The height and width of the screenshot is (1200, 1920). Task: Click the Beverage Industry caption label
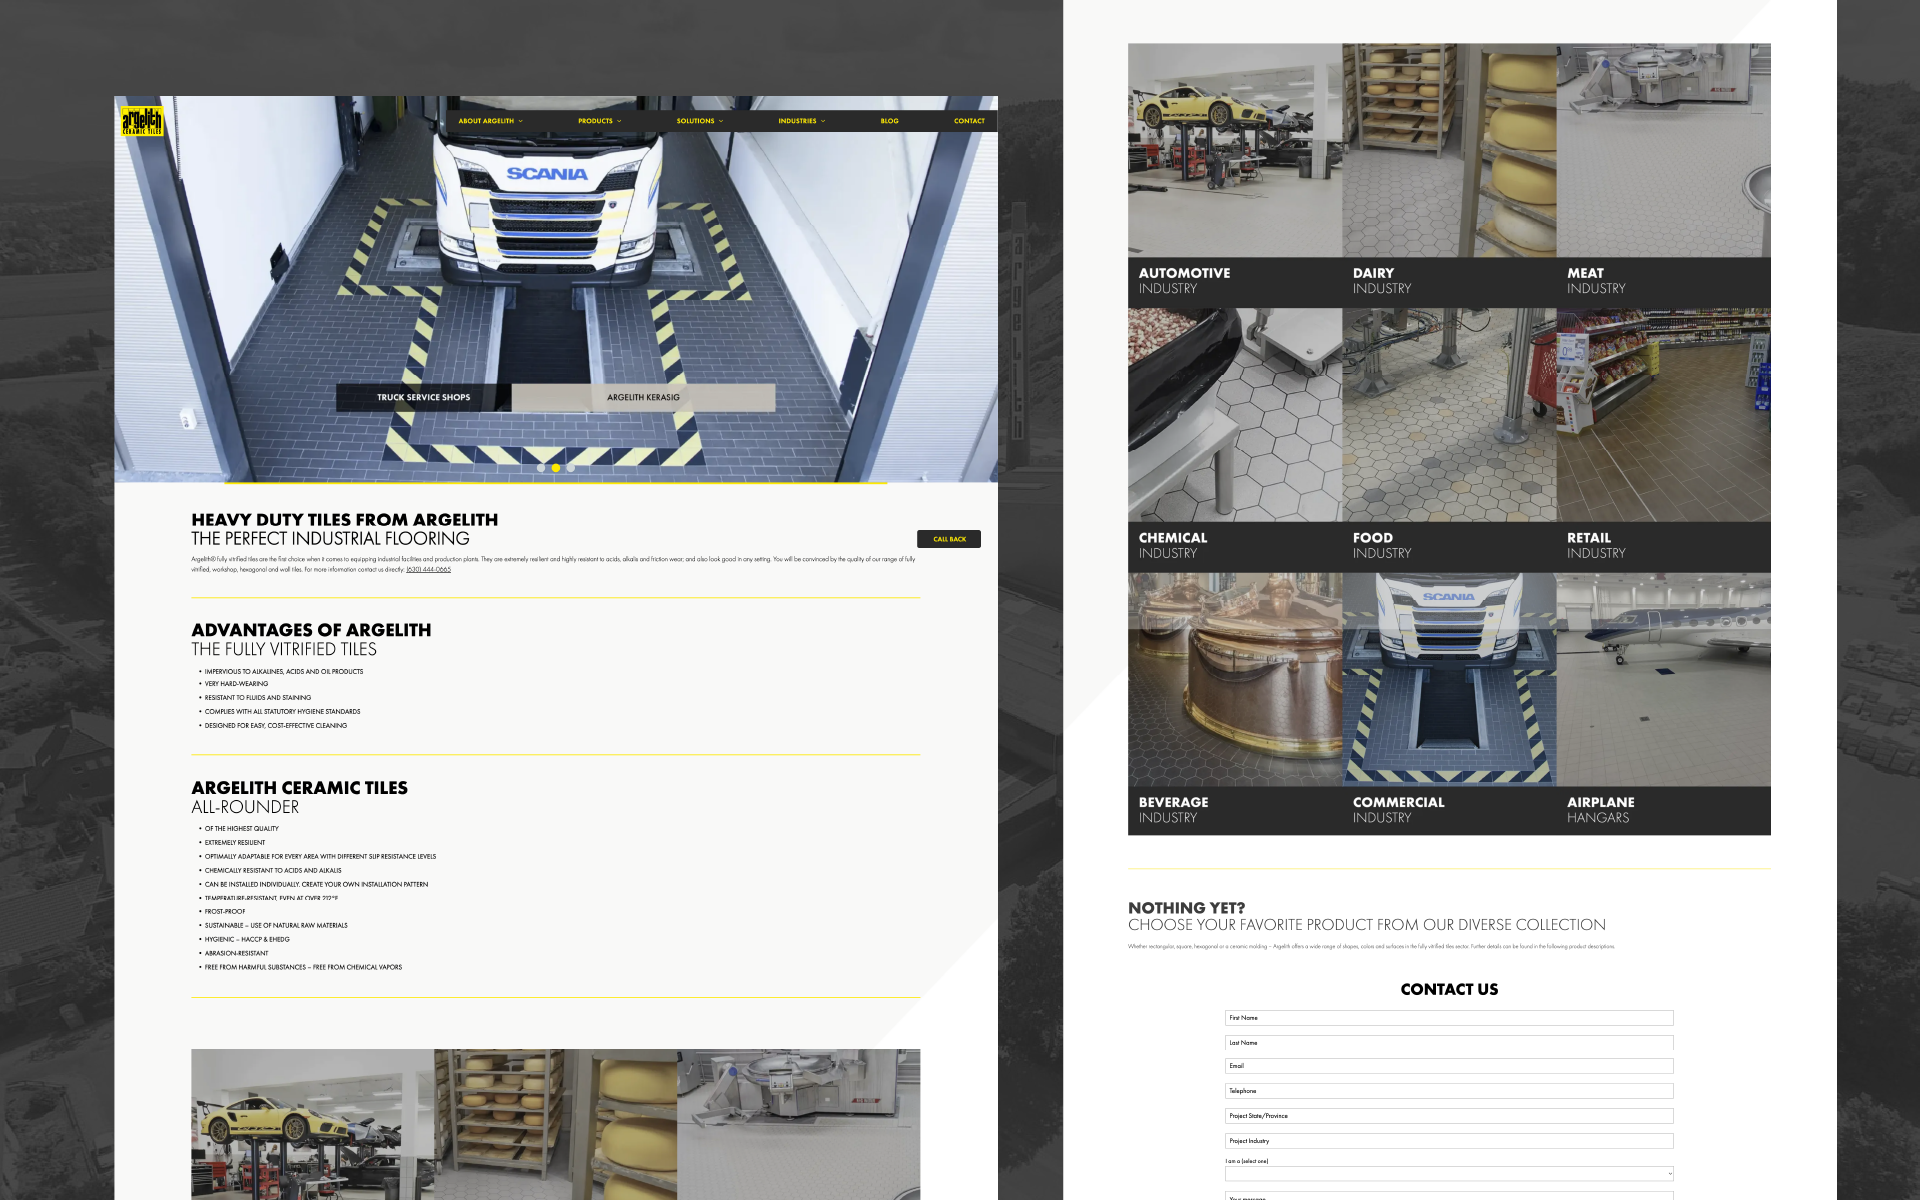[x=1173, y=810]
